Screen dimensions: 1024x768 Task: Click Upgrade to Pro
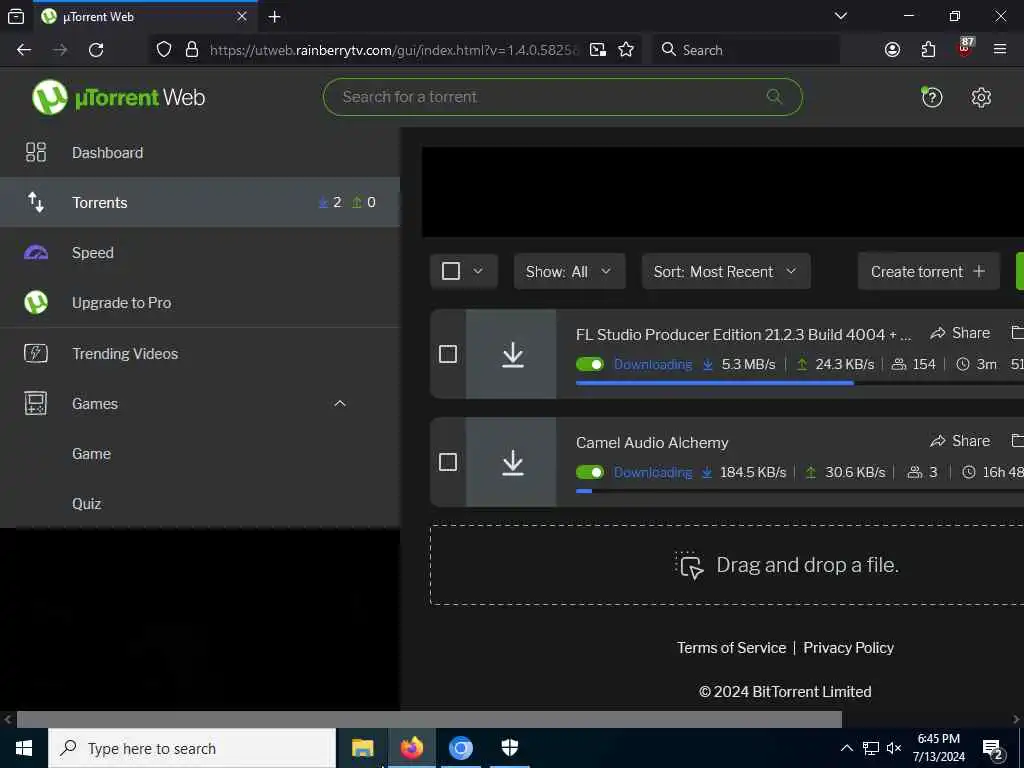[x=200, y=302]
